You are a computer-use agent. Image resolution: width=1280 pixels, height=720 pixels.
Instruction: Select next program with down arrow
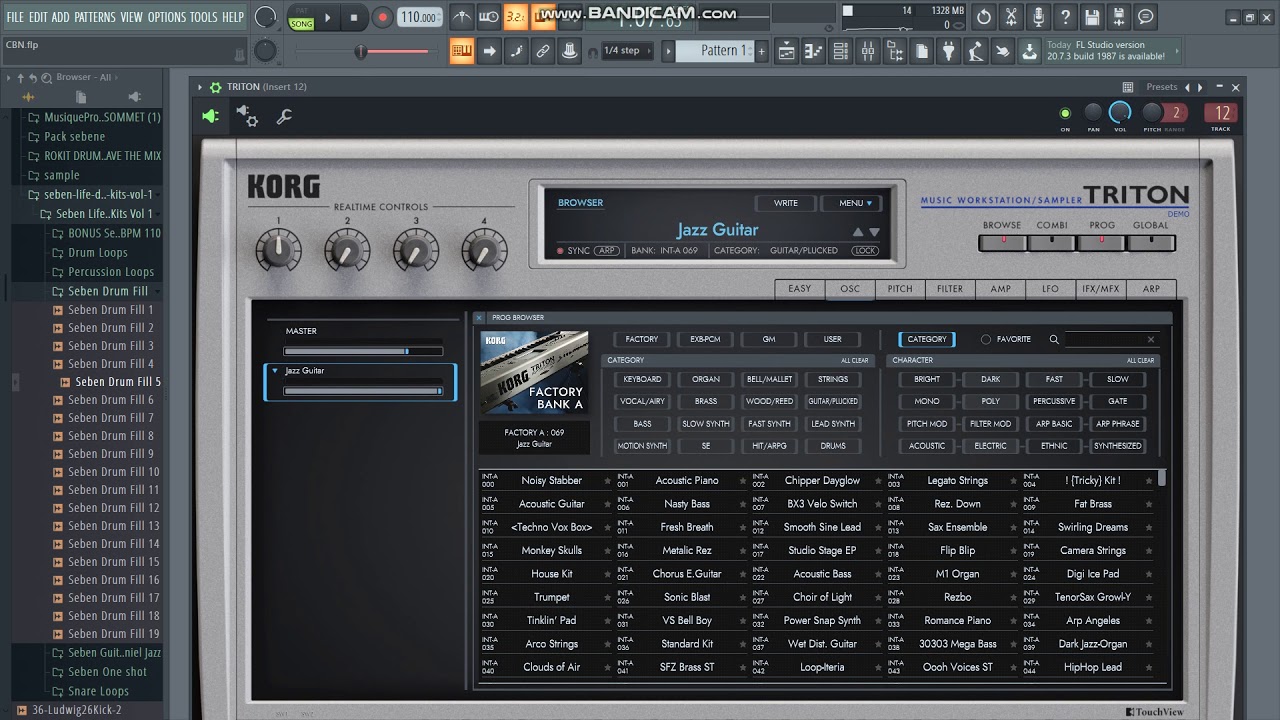(874, 232)
